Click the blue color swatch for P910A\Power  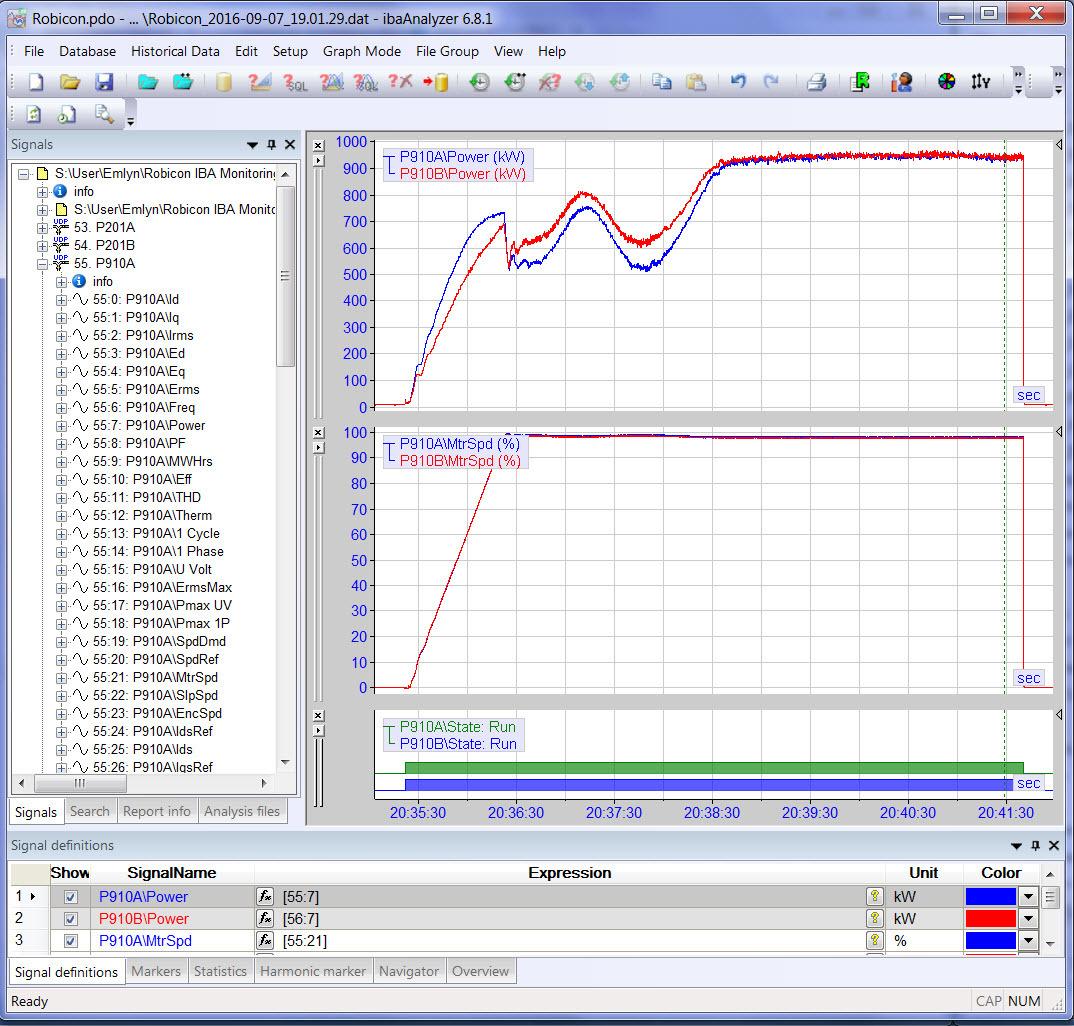pos(990,897)
